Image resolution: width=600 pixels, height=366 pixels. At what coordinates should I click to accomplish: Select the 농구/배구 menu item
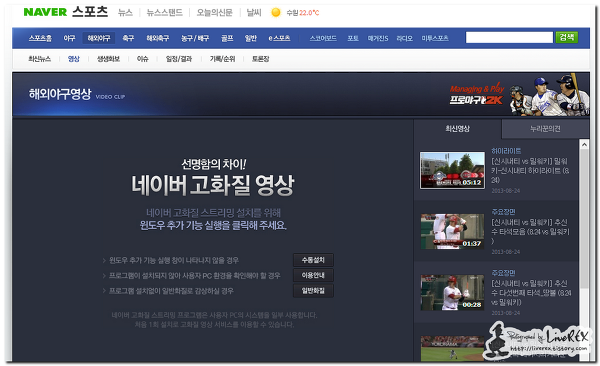195,38
